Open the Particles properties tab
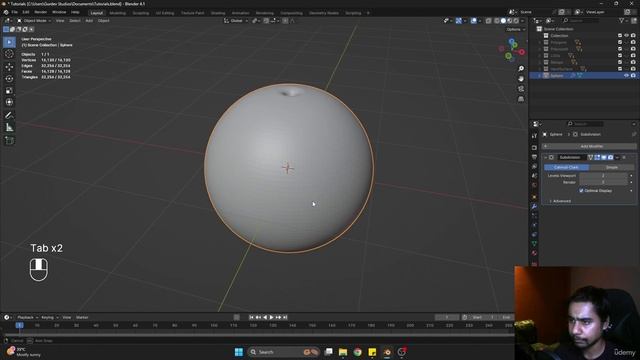The height and width of the screenshot is (360, 640). click(534, 216)
